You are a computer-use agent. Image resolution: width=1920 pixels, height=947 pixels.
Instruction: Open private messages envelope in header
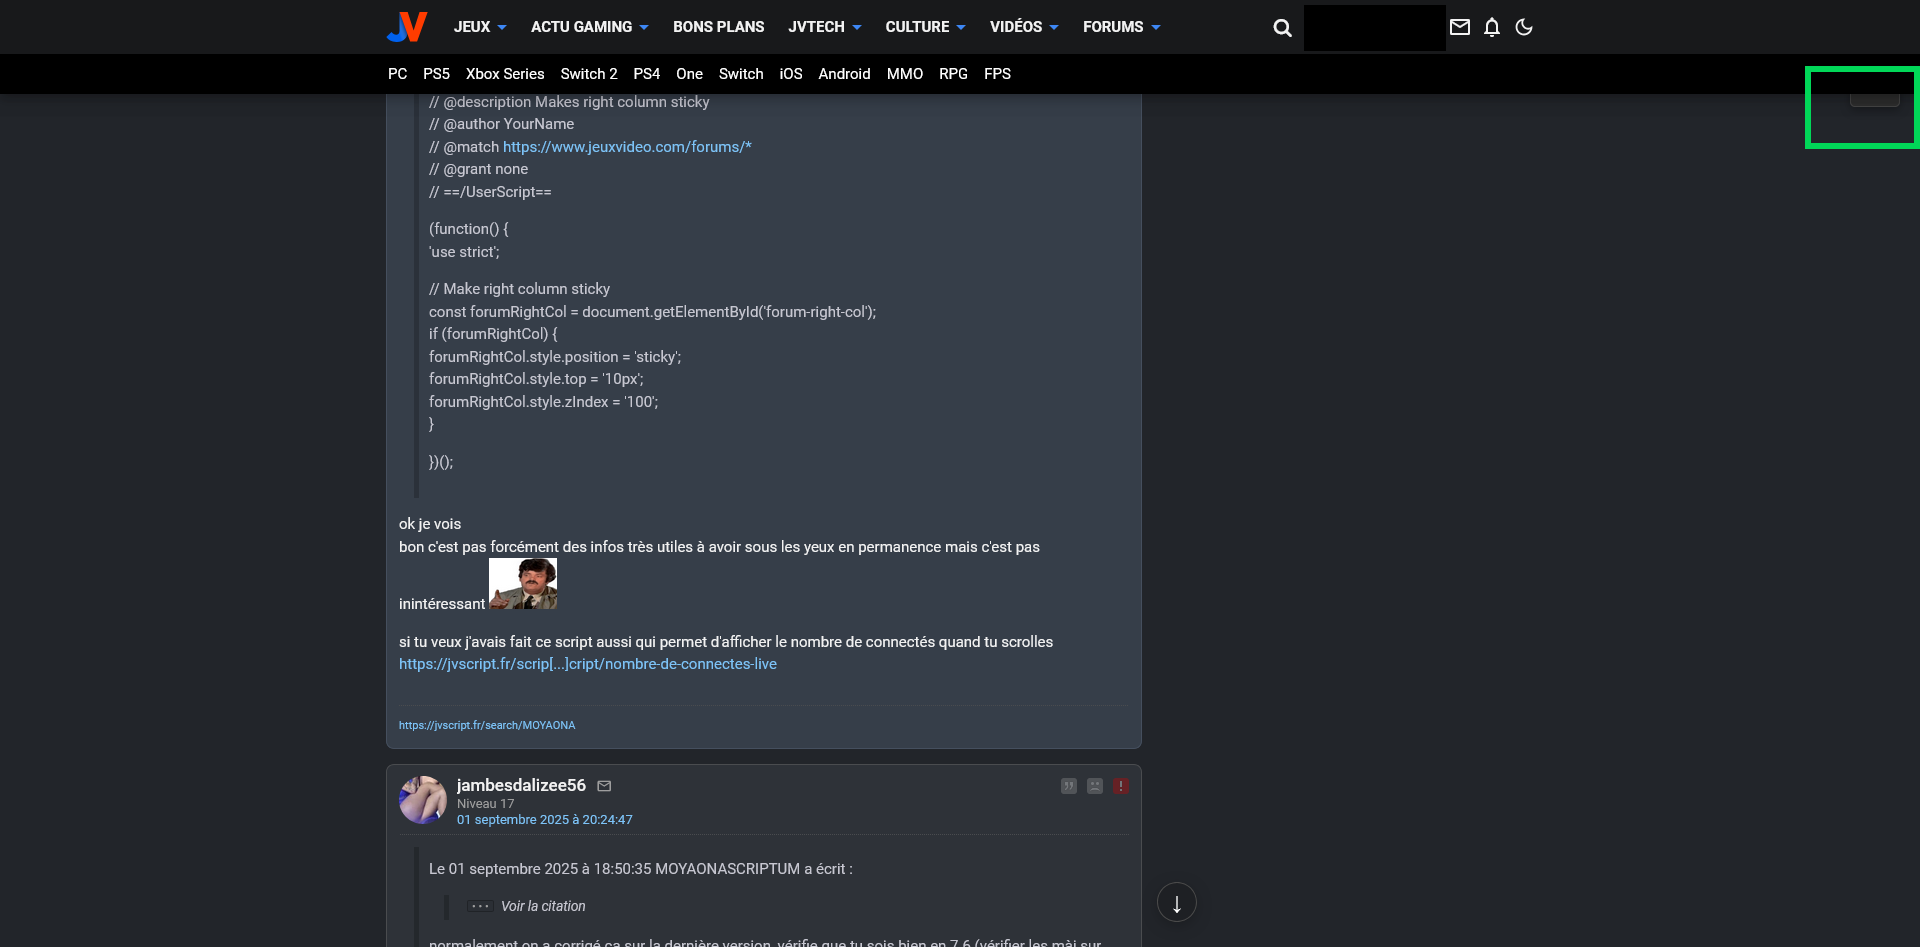[x=1460, y=27]
